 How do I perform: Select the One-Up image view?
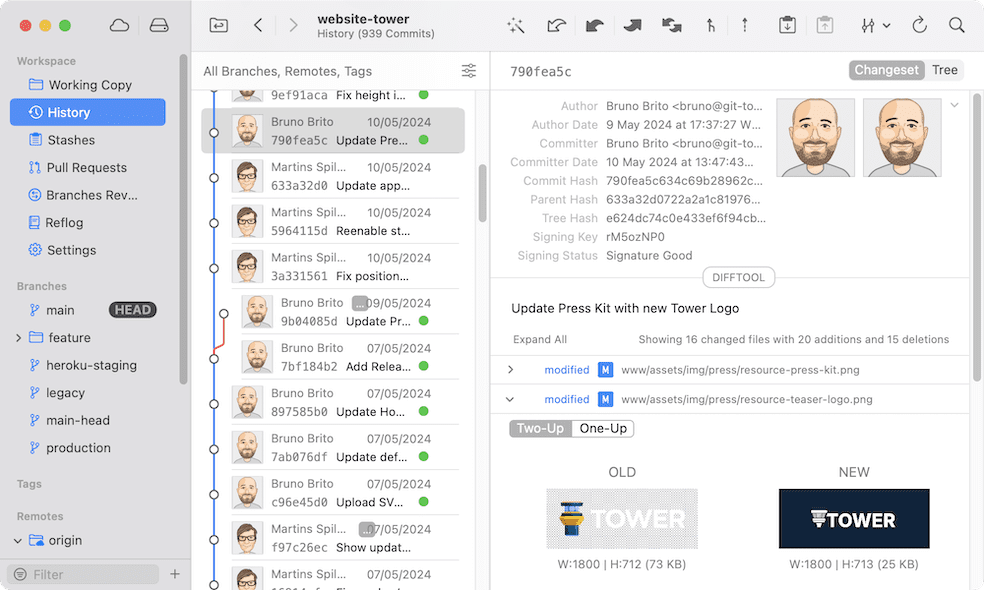603,429
